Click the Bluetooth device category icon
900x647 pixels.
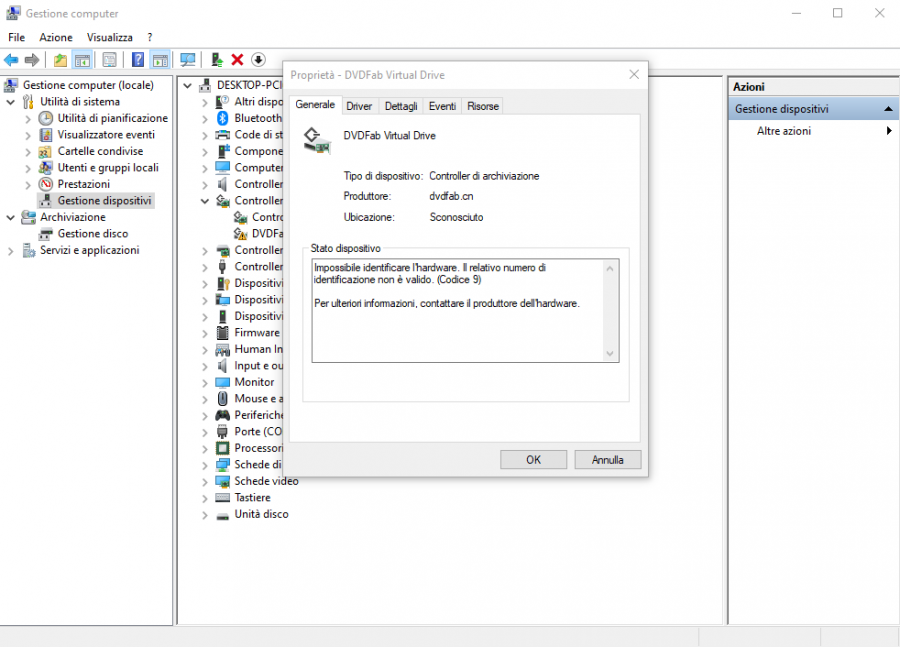click(x=223, y=118)
